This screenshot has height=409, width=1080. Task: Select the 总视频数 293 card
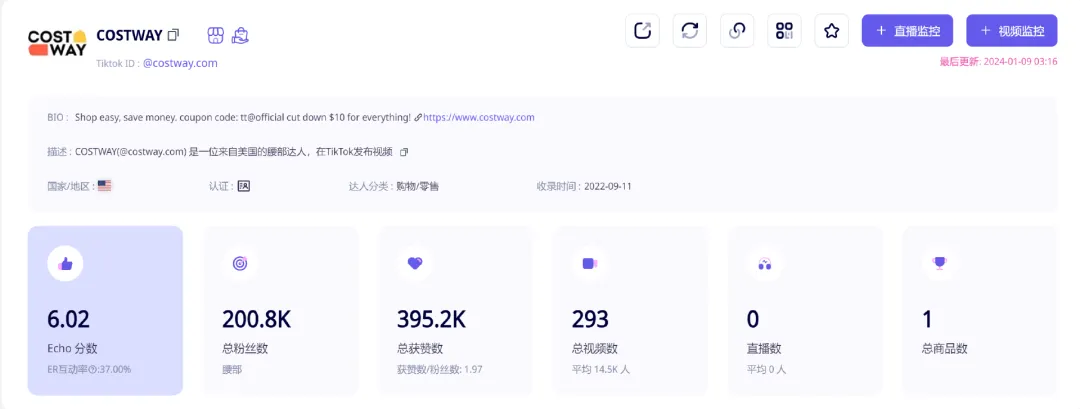pyautogui.click(x=630, y=311)
